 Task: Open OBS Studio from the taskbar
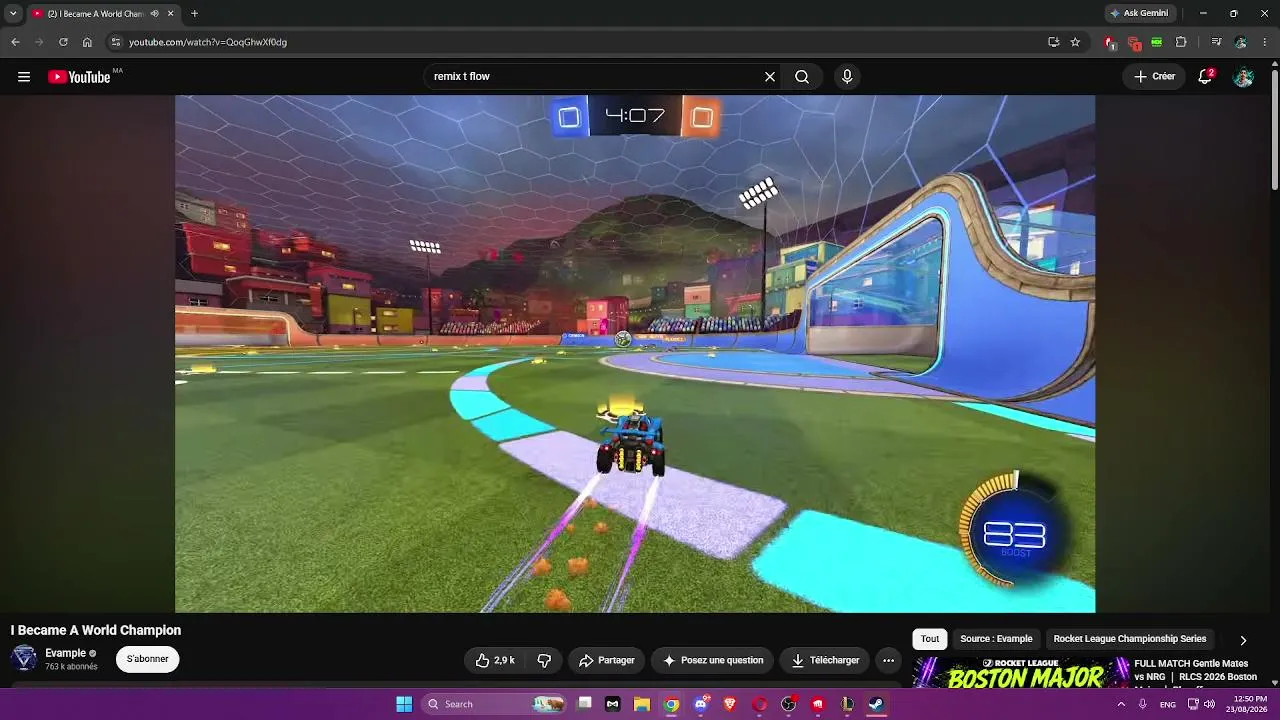789,704
